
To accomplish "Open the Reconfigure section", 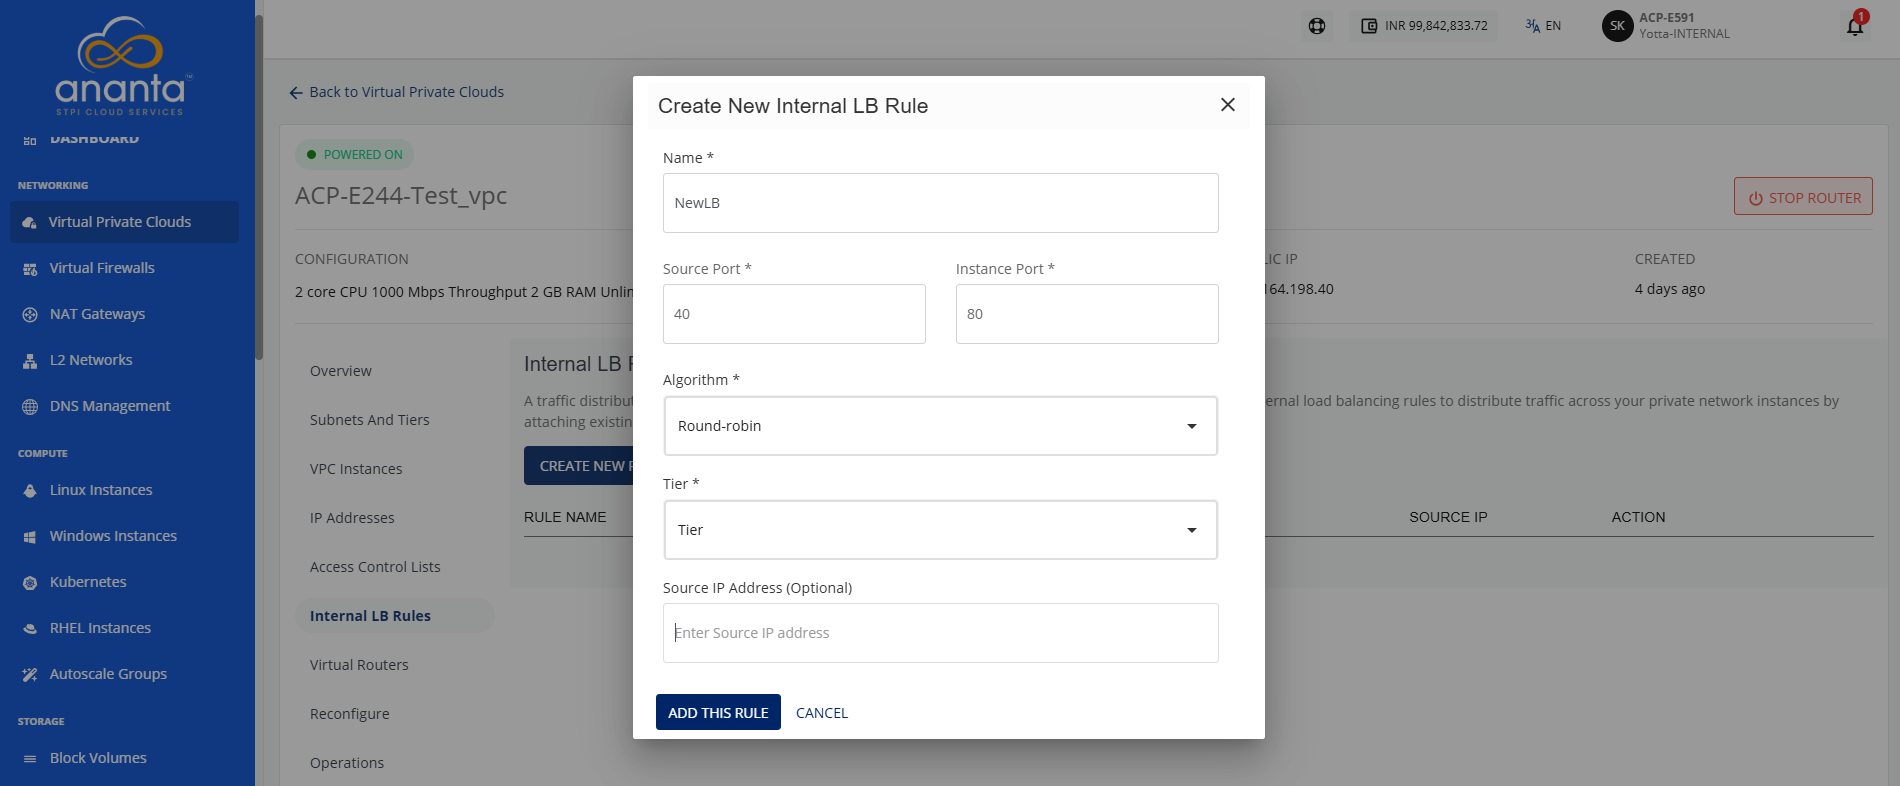I will click(350, 714).
